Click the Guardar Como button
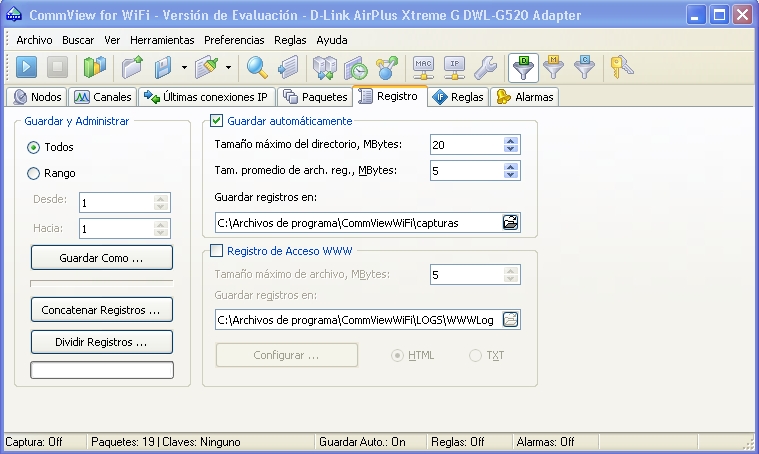759x454 pixels. (x=101, y=258)
